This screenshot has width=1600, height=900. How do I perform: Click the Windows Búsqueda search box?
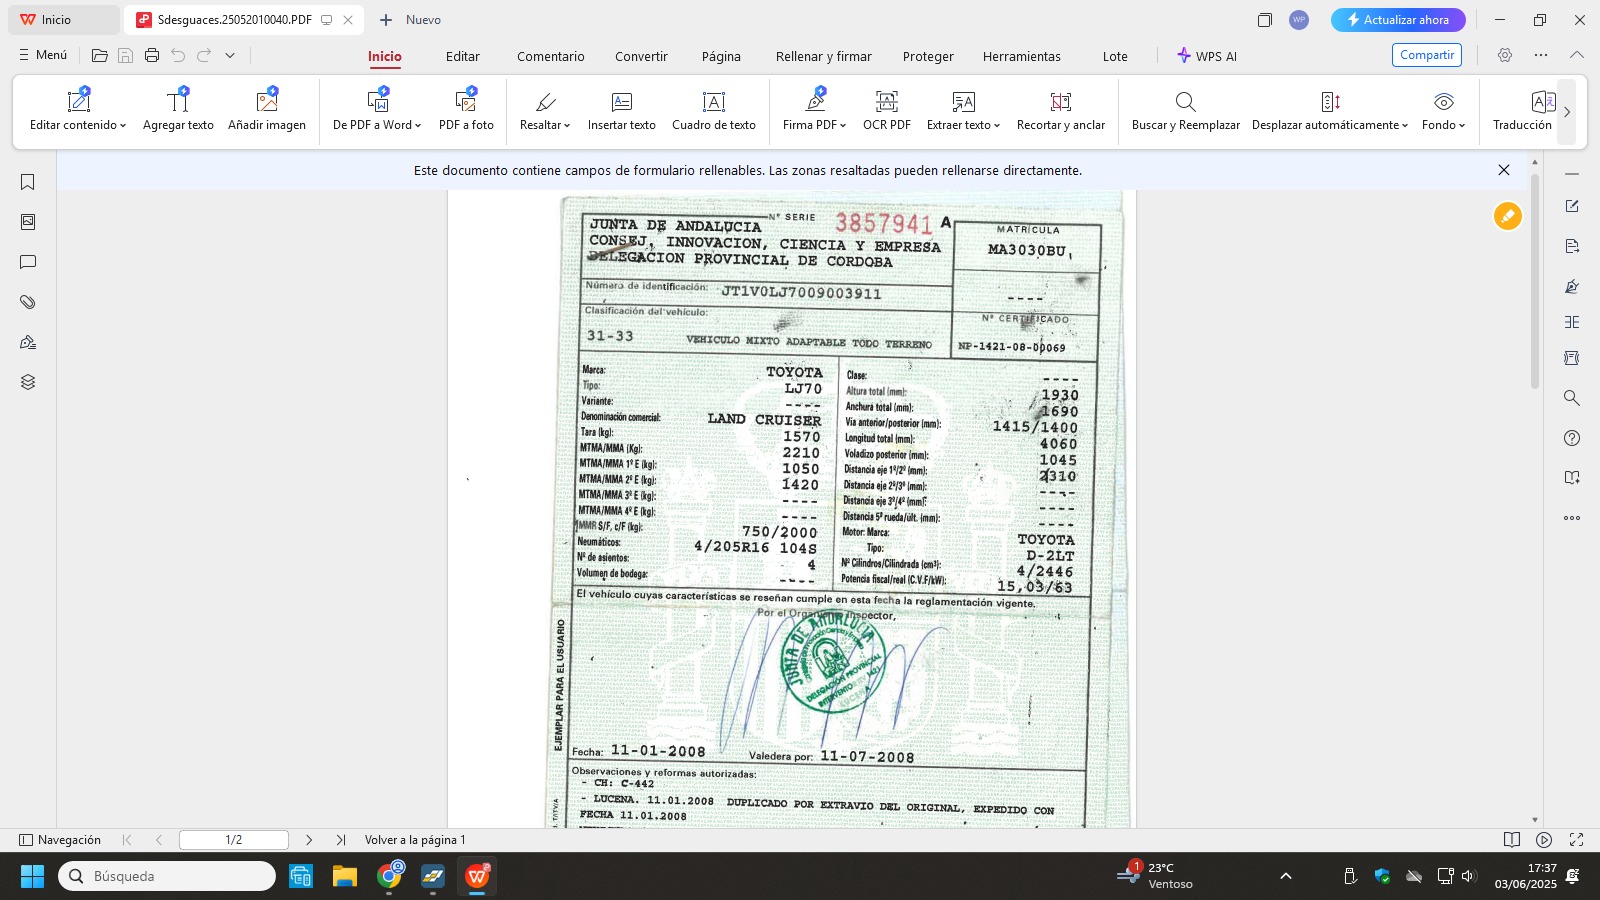pyautogui.click(x=167, y=876)
